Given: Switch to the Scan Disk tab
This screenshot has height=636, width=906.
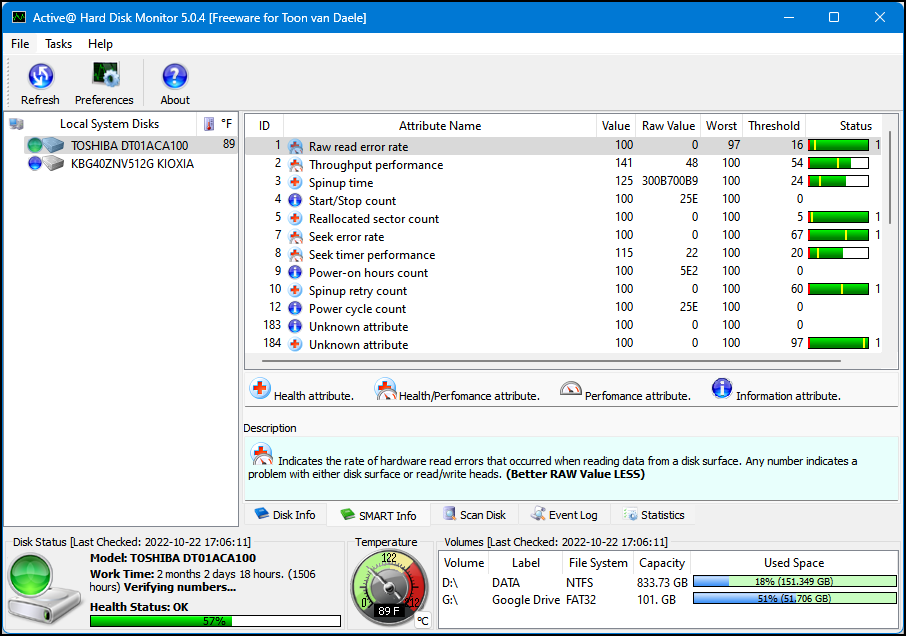Looking at the screenshot, I should (x=475, y=515).
